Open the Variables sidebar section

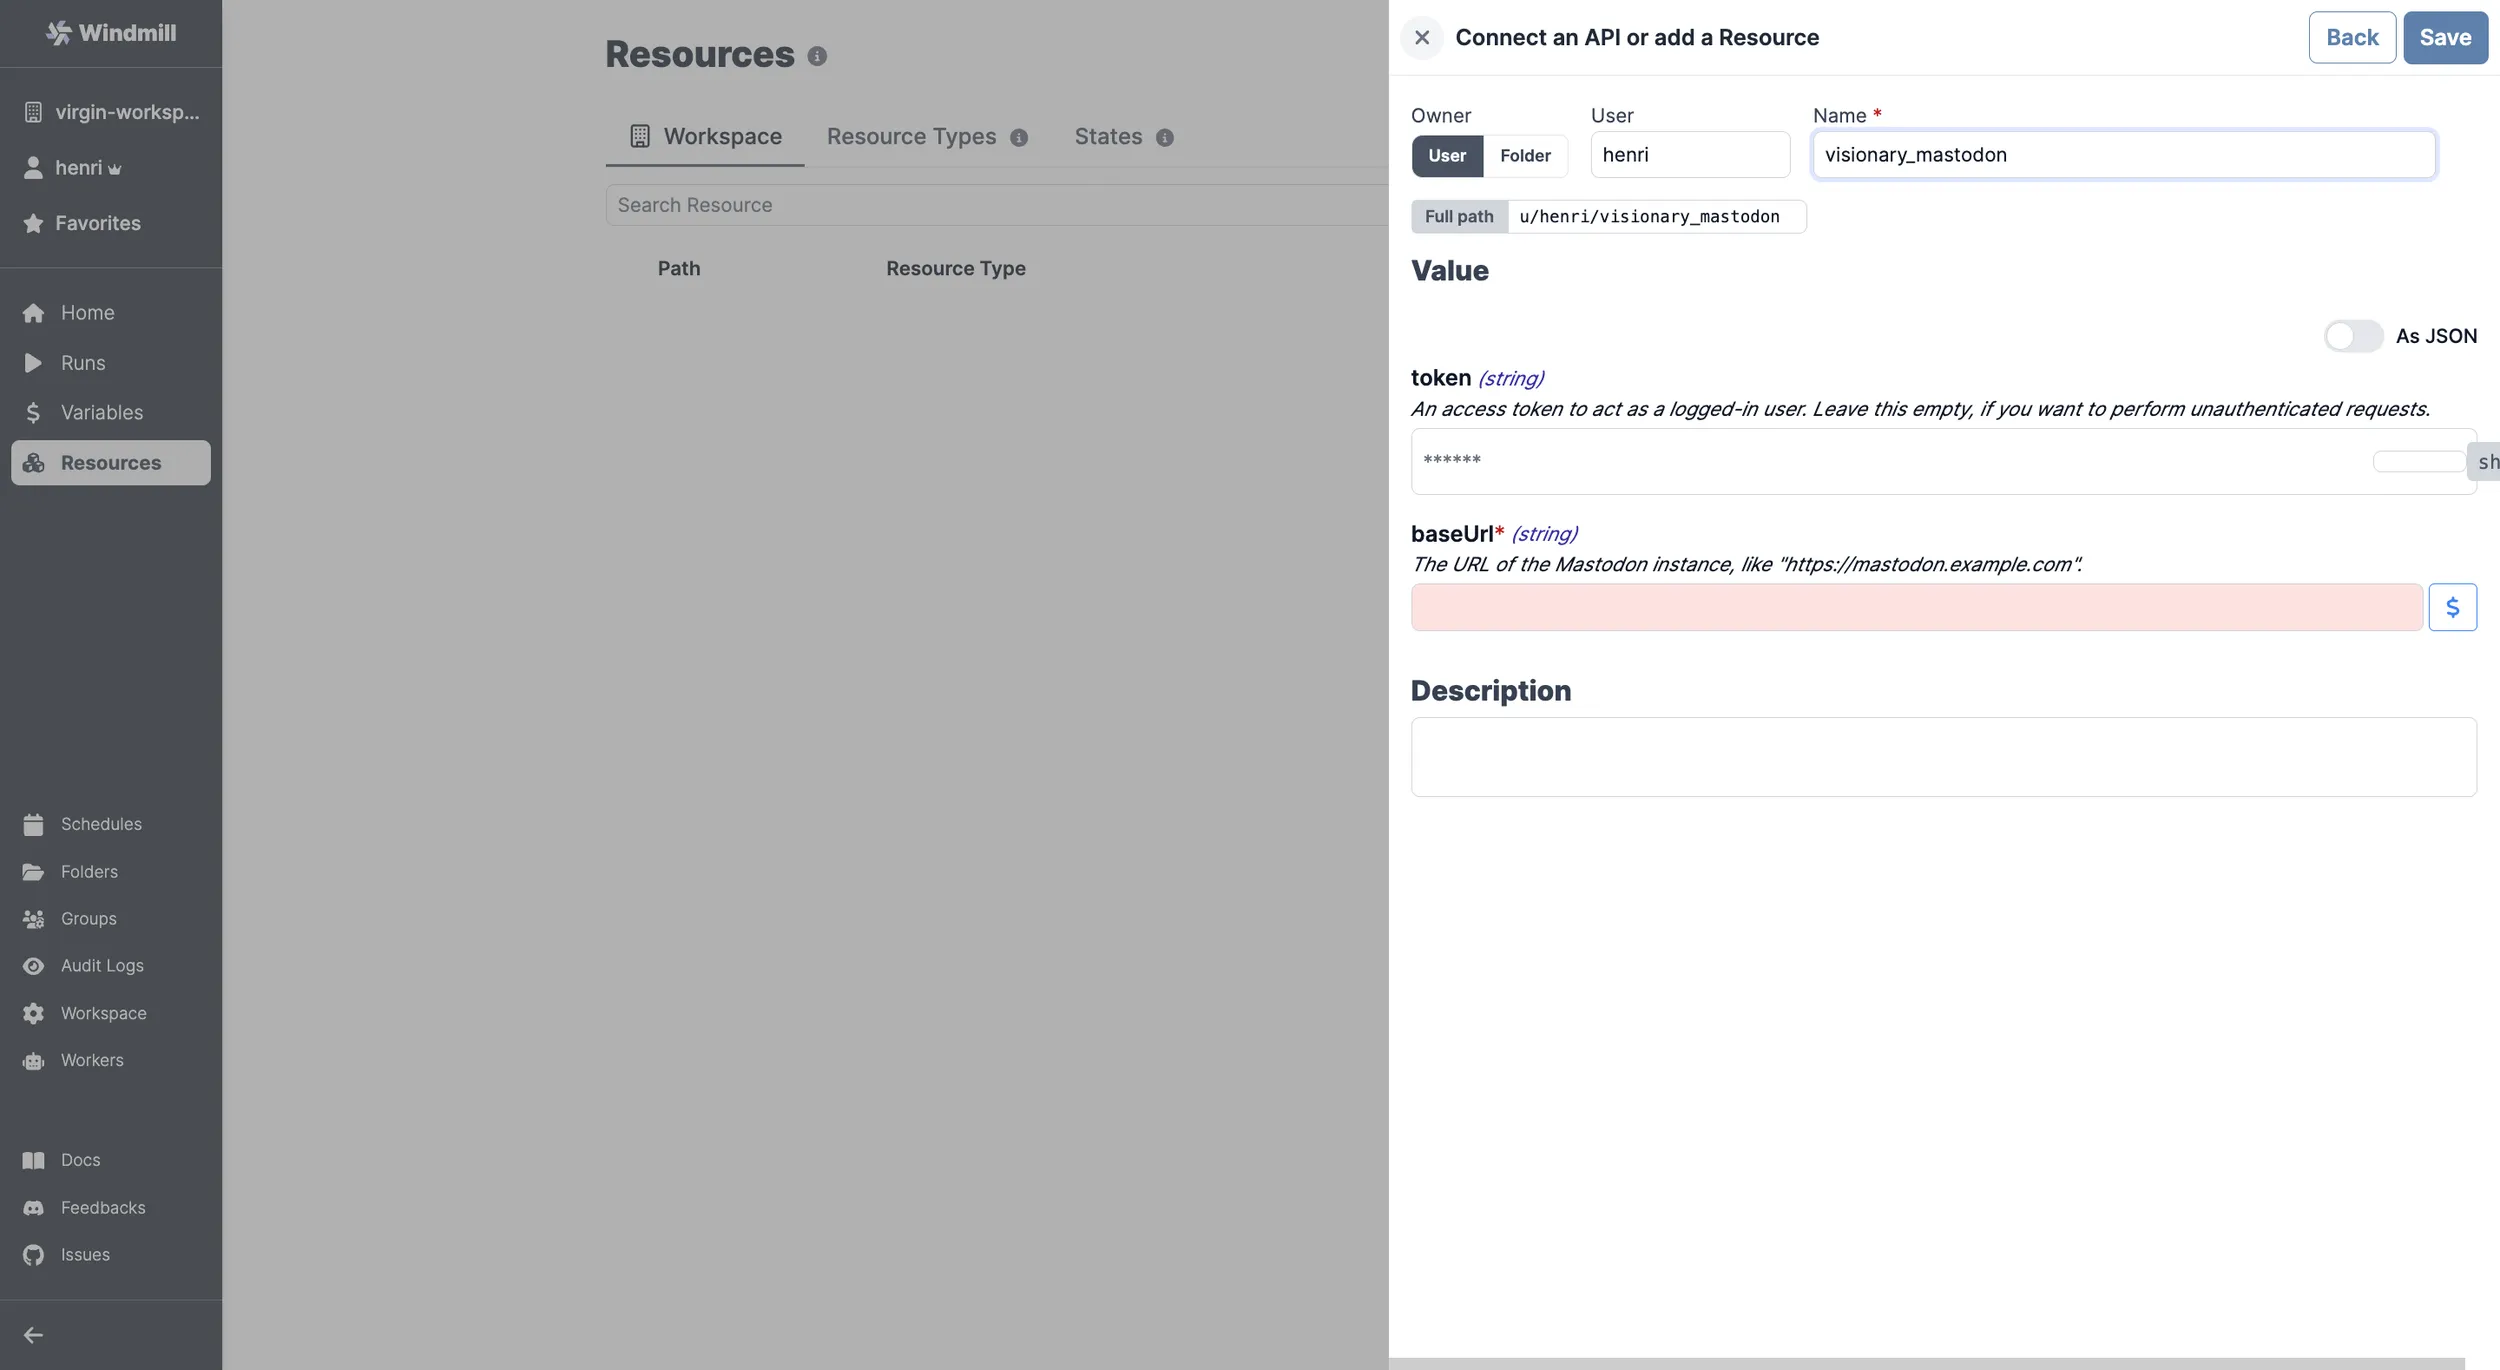click(101, 412)
